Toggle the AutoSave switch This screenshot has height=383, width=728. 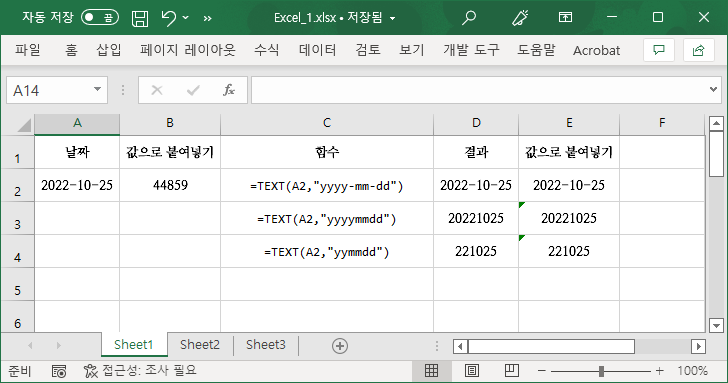coord(100,18)
